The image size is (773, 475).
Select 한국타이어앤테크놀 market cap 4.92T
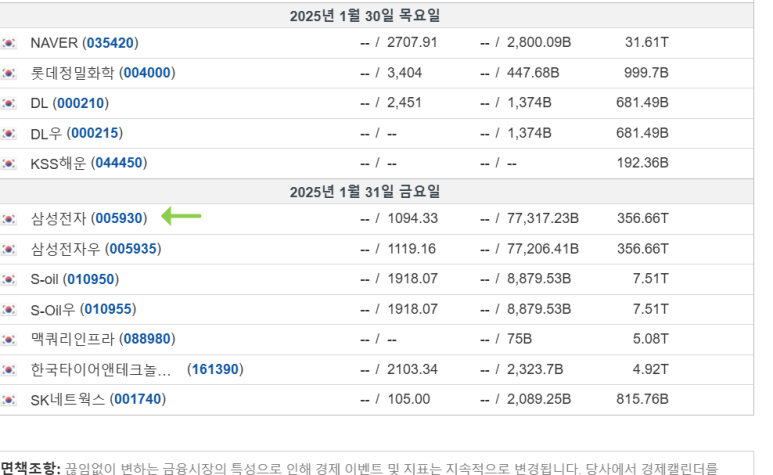(651, 369)
